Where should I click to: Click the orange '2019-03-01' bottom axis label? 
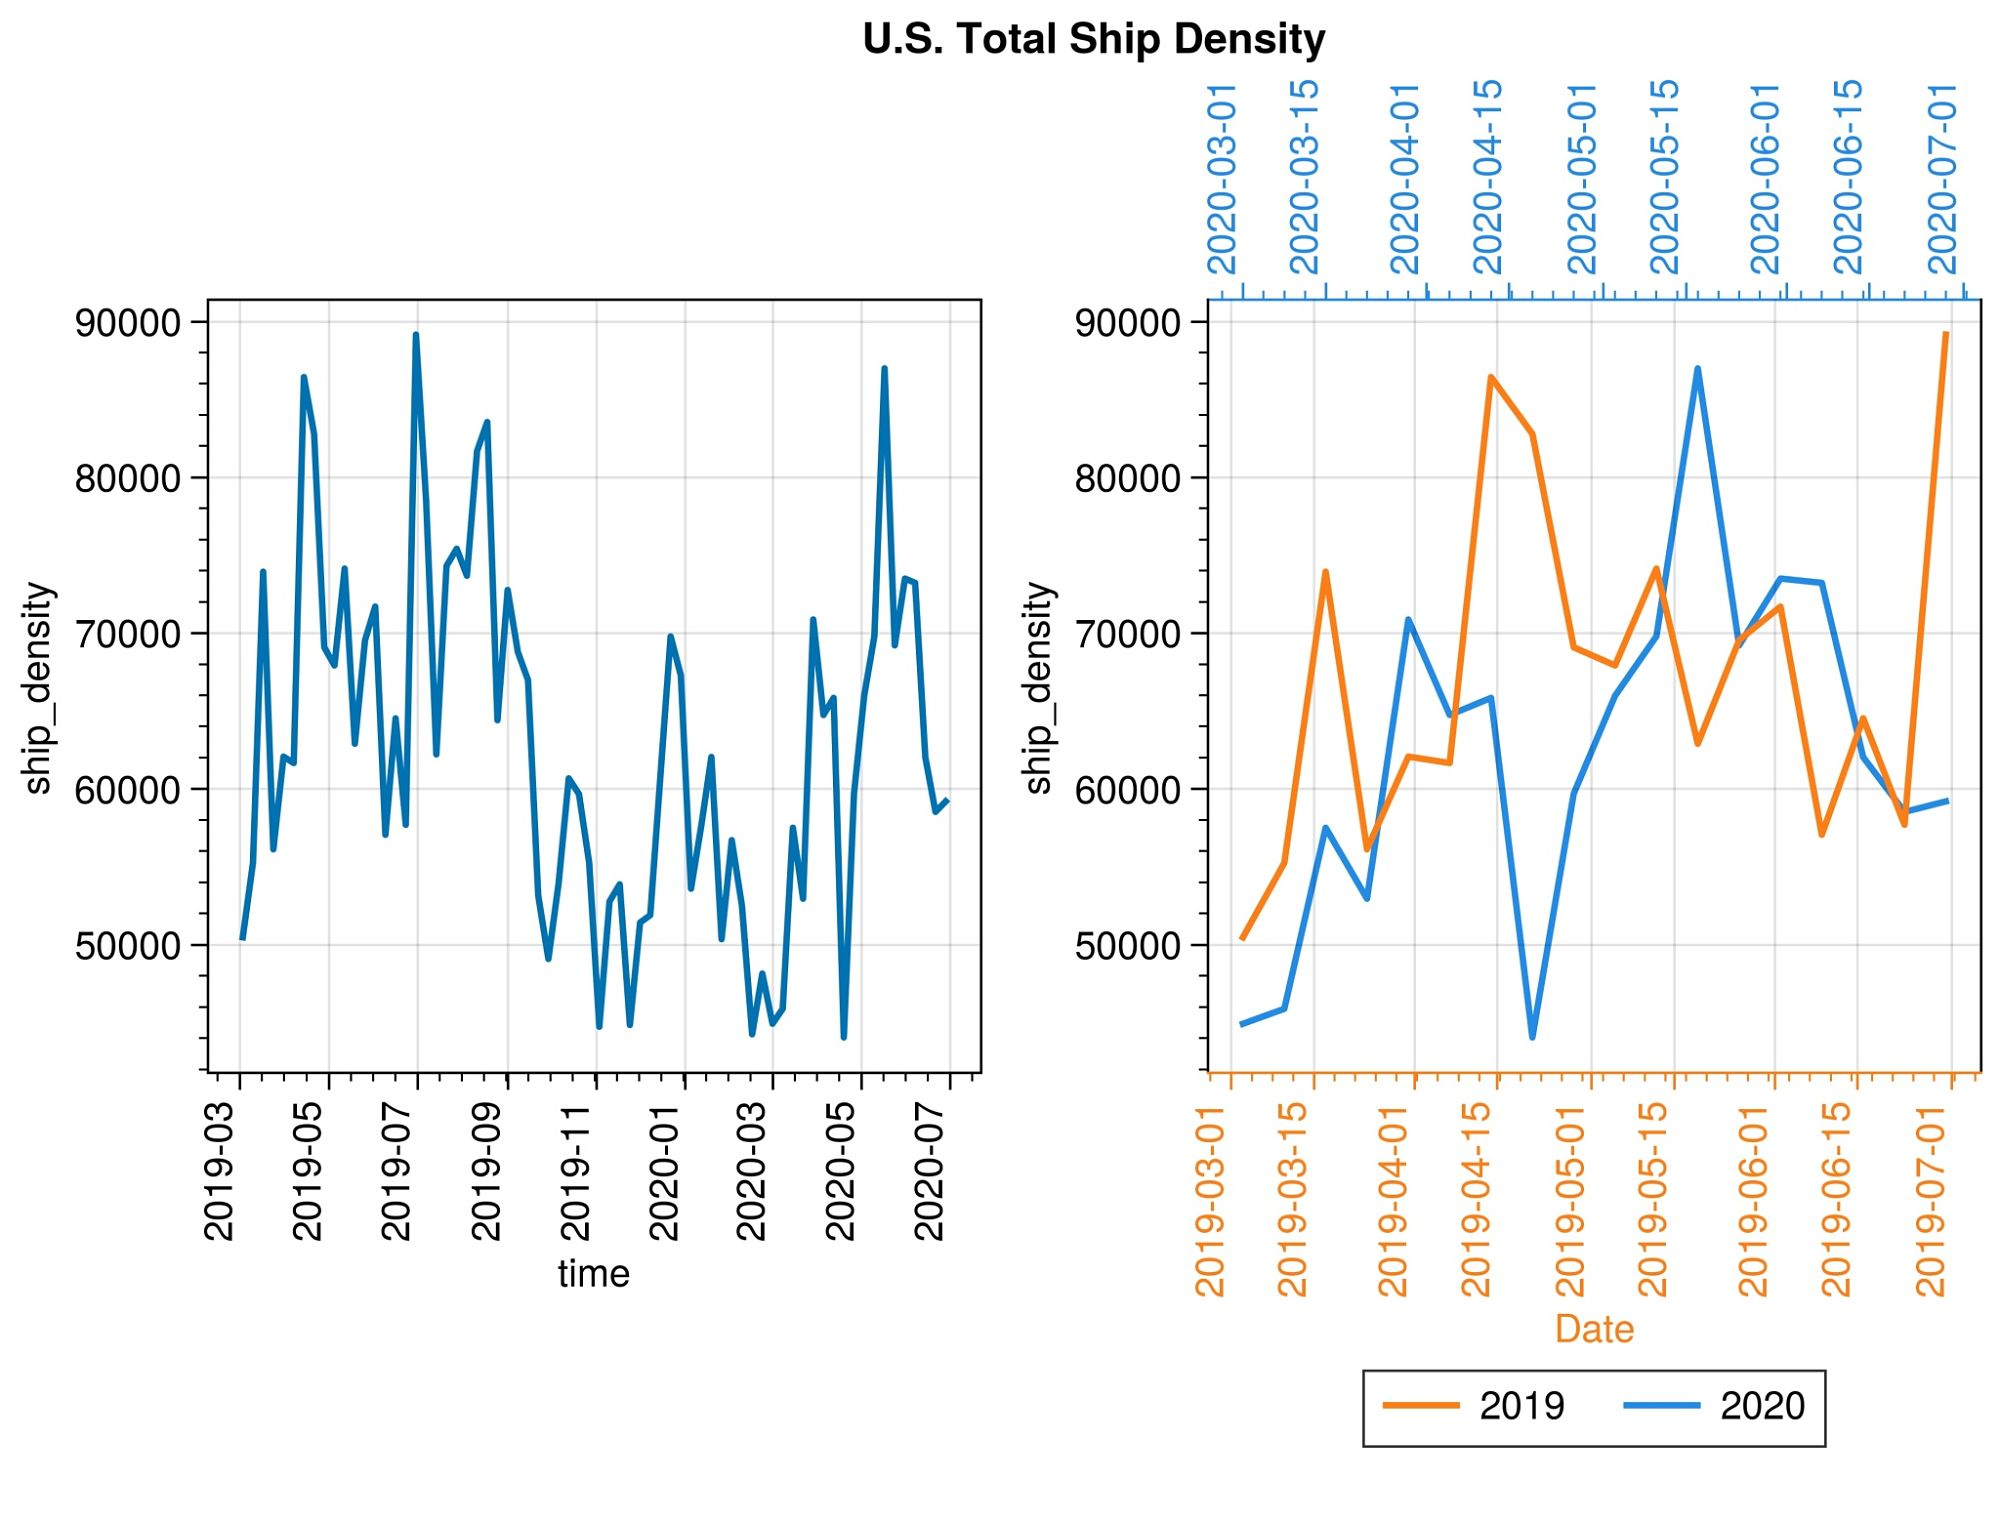(x=1210, y=1200)
